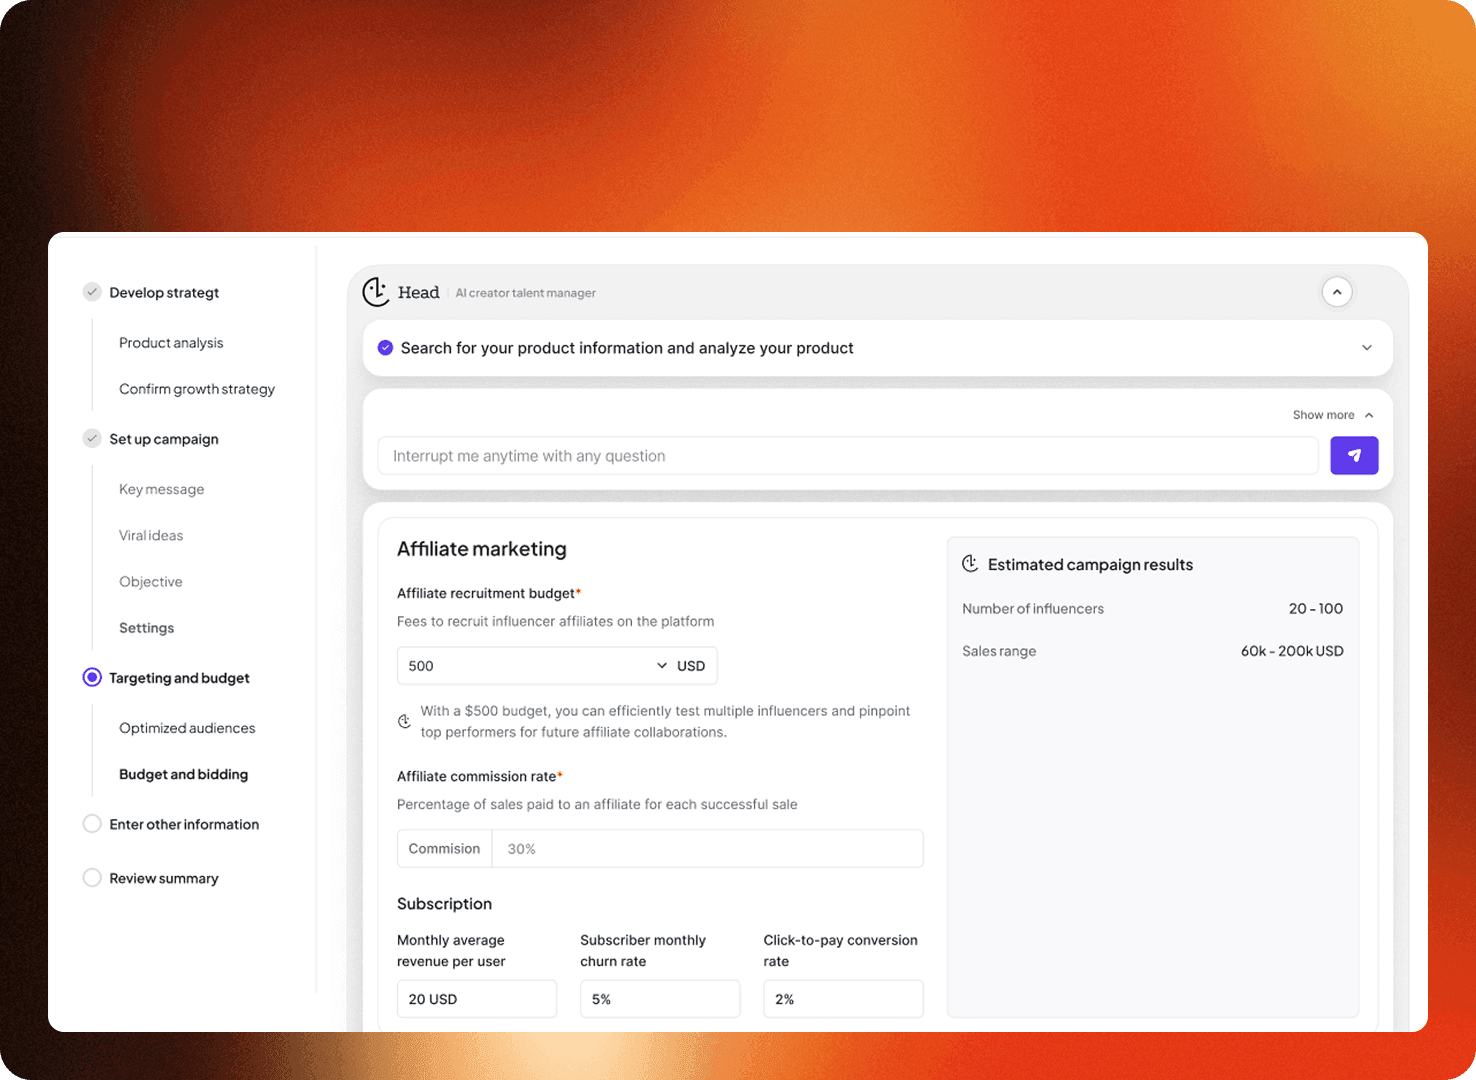Select Review summary radio circle
Viewport: 1476px width, 1080px height.
point(92,878)
